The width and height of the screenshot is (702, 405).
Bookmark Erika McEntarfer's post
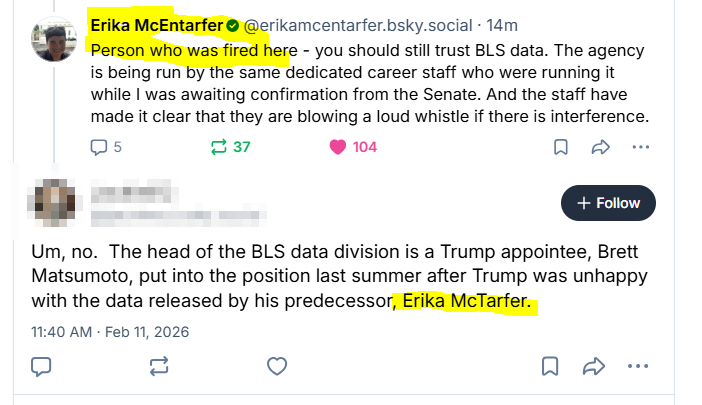click(x=561, y=147)
